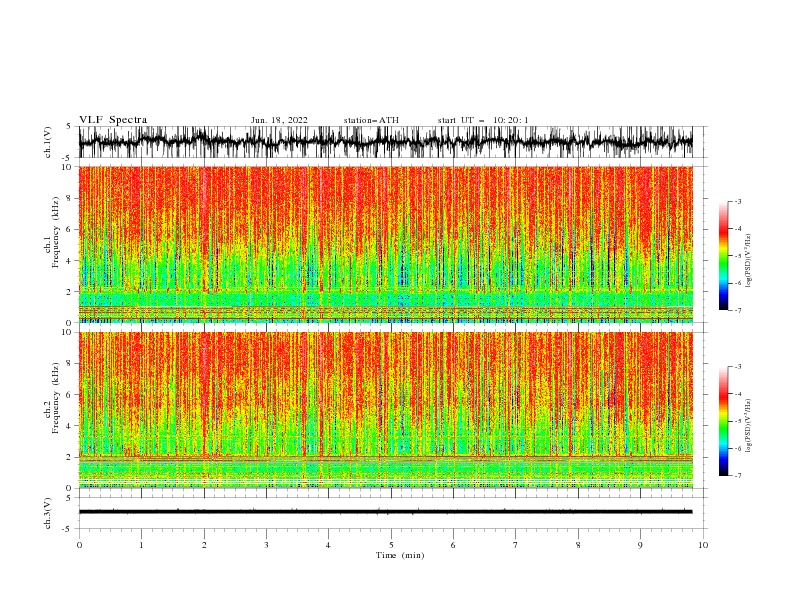Select the "start UT = 10:20:1" text
This screenshot has height=612, width=792.
[483, 120]
